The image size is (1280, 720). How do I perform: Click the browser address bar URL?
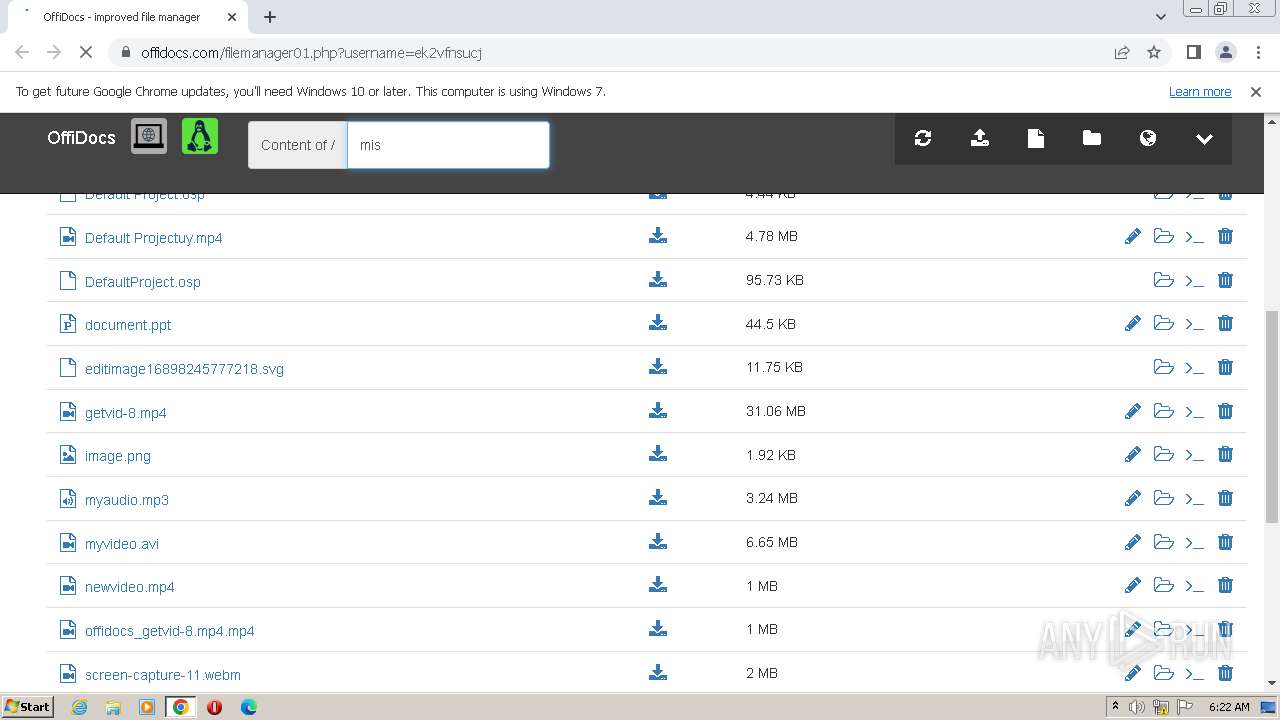coord(311,52)
